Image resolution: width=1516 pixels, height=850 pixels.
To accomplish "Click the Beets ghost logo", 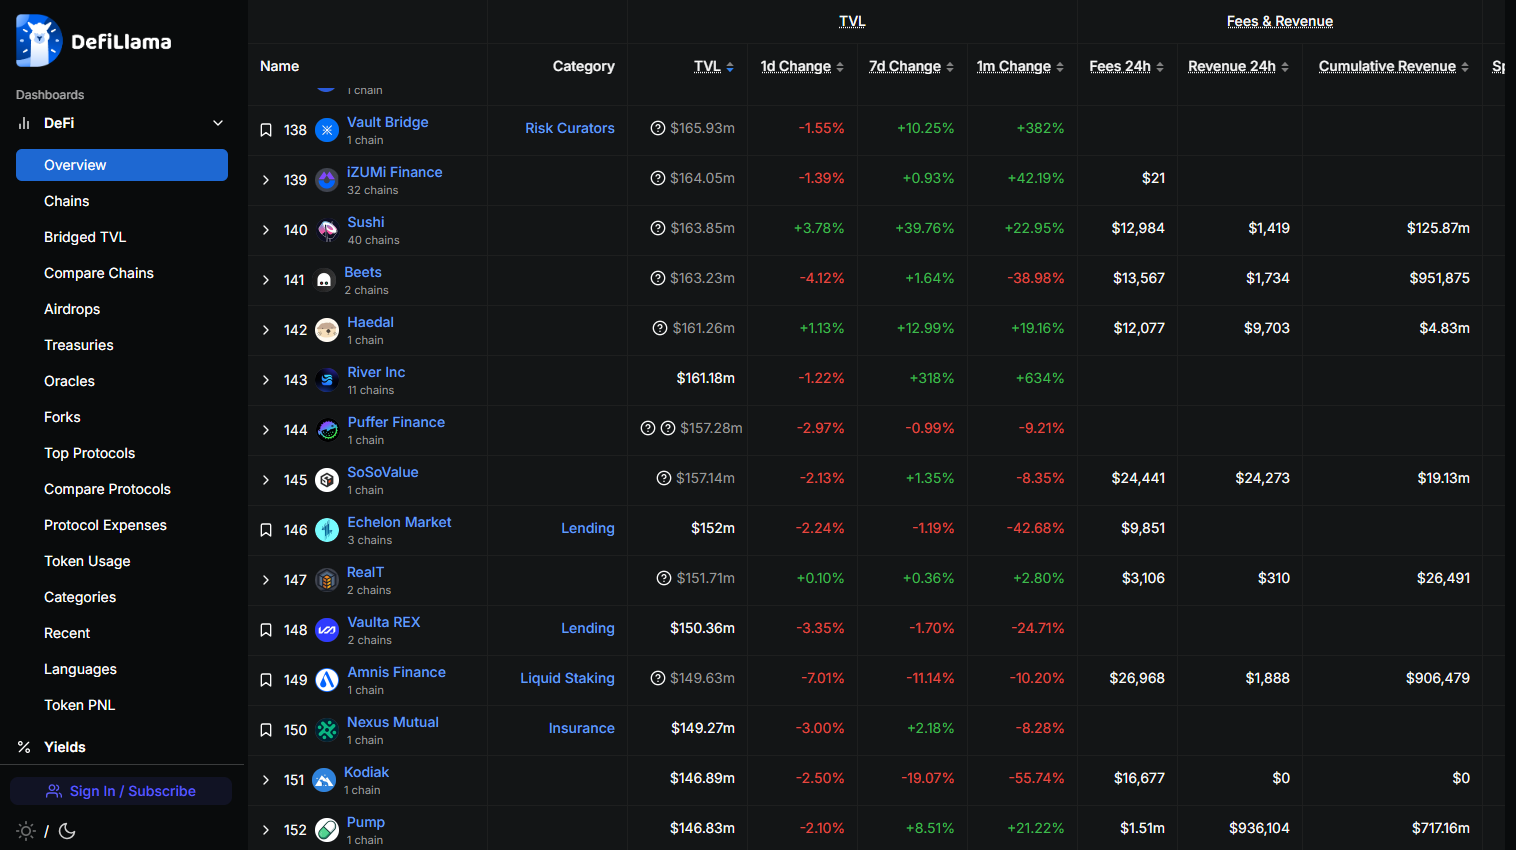I will [324, 280].
